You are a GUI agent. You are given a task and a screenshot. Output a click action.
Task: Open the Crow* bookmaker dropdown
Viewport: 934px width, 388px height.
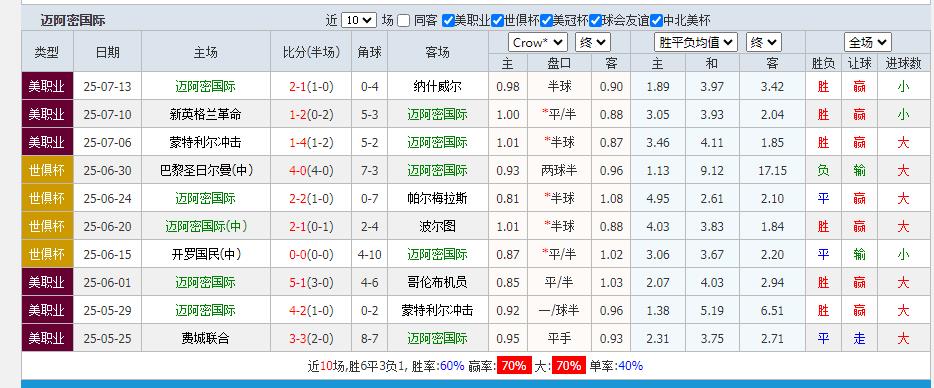pos(538,42)
